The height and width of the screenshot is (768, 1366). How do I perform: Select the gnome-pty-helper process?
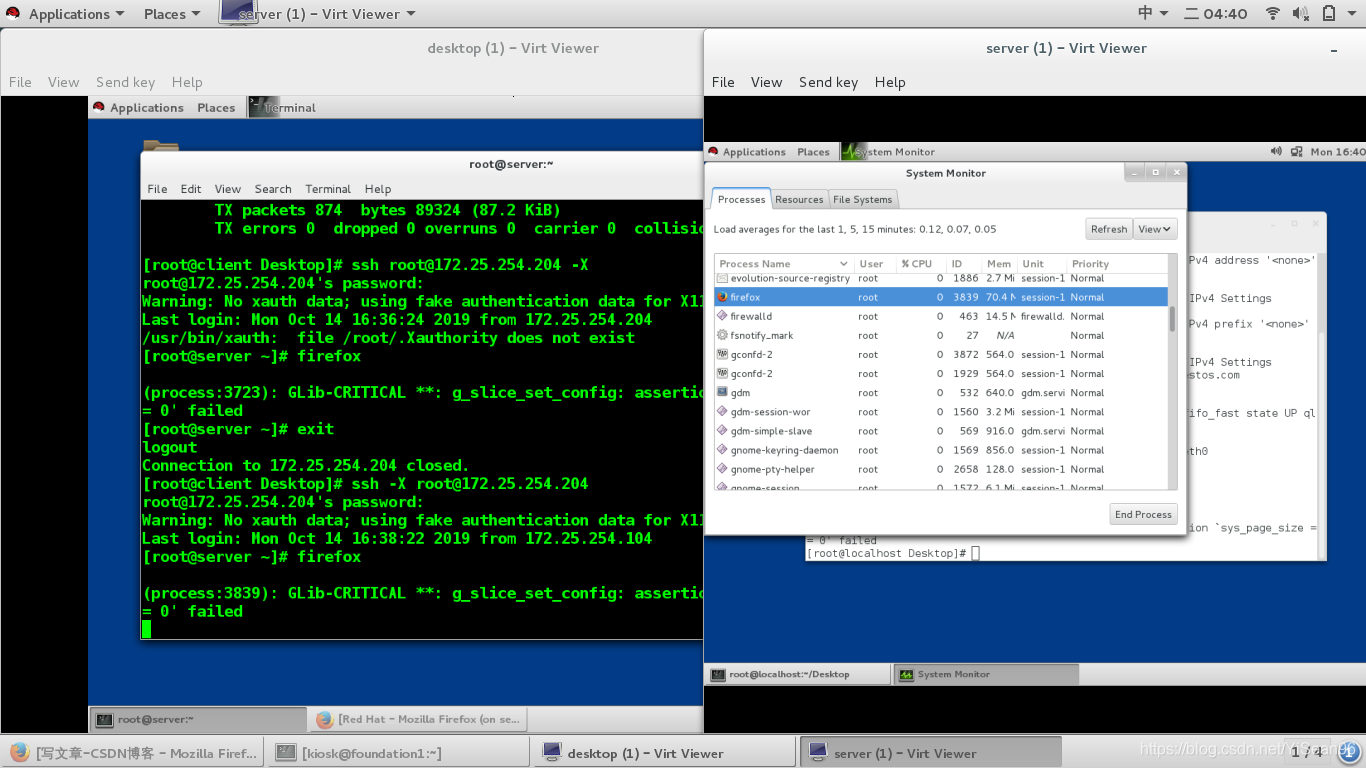click(940, 469)
